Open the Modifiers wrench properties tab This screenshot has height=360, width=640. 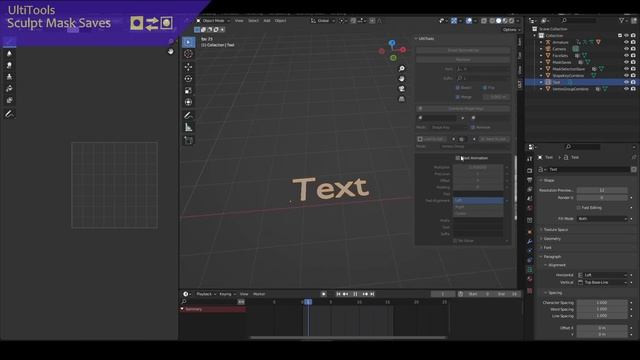coord(530,242)
